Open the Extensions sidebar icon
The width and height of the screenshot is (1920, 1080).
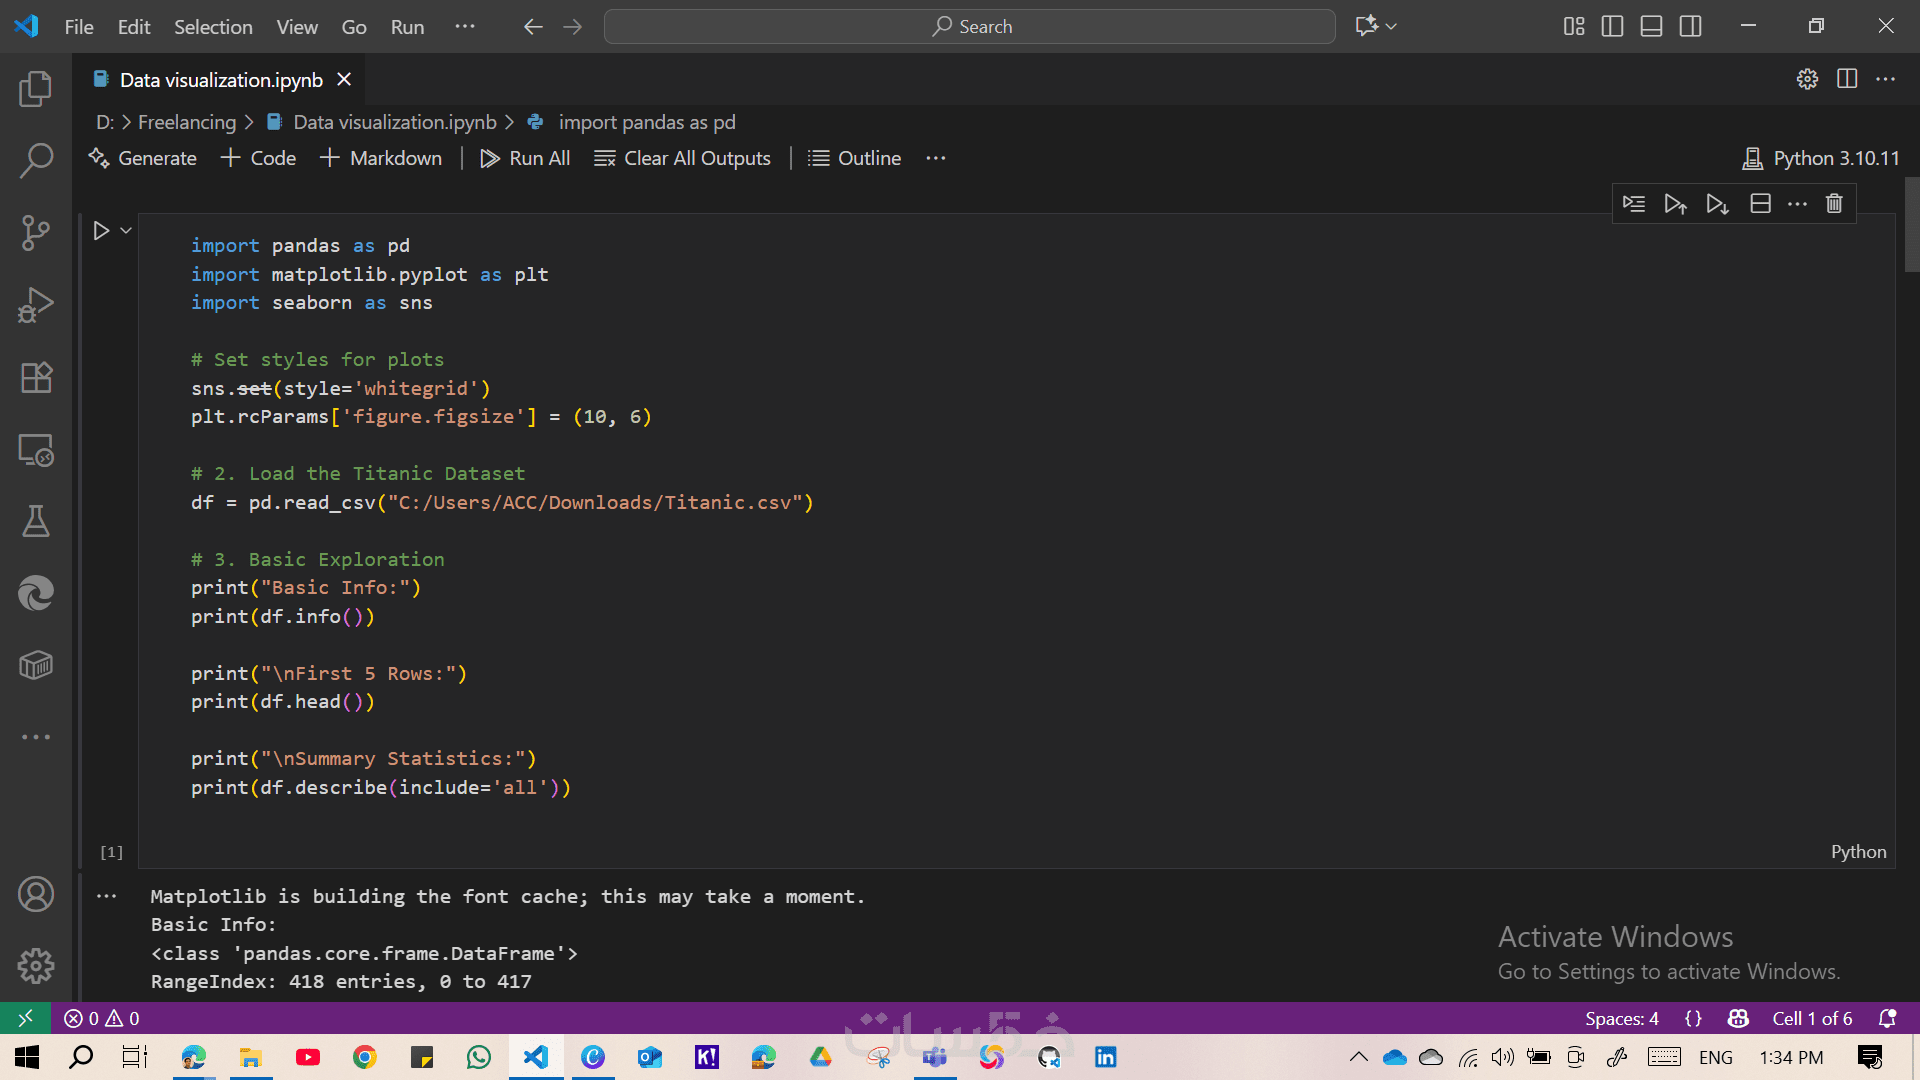point(36,377)
